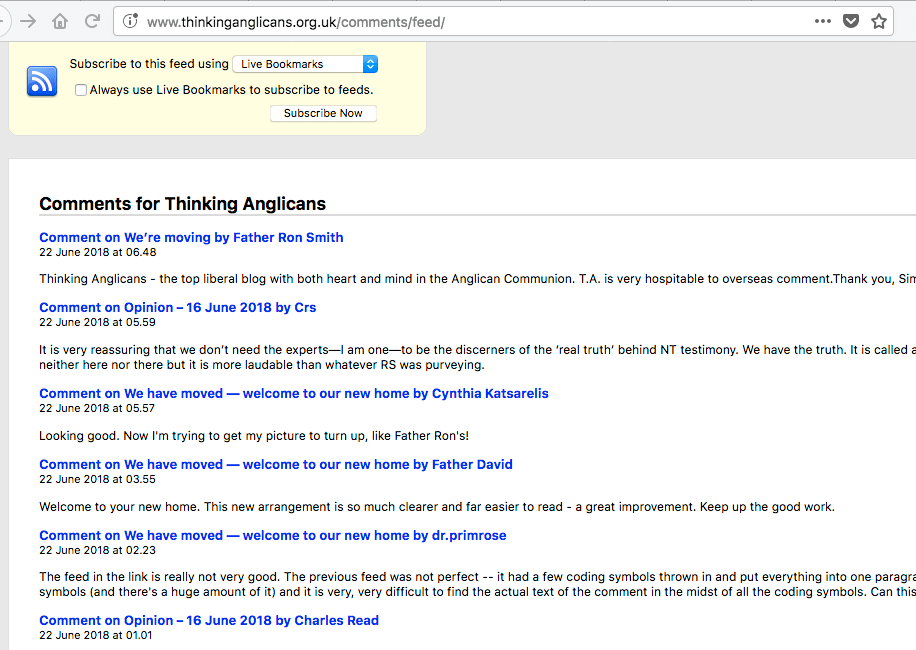The image size is (916, 650).
Task: Click the browser forward arrow
Action: tap(27, 22)
